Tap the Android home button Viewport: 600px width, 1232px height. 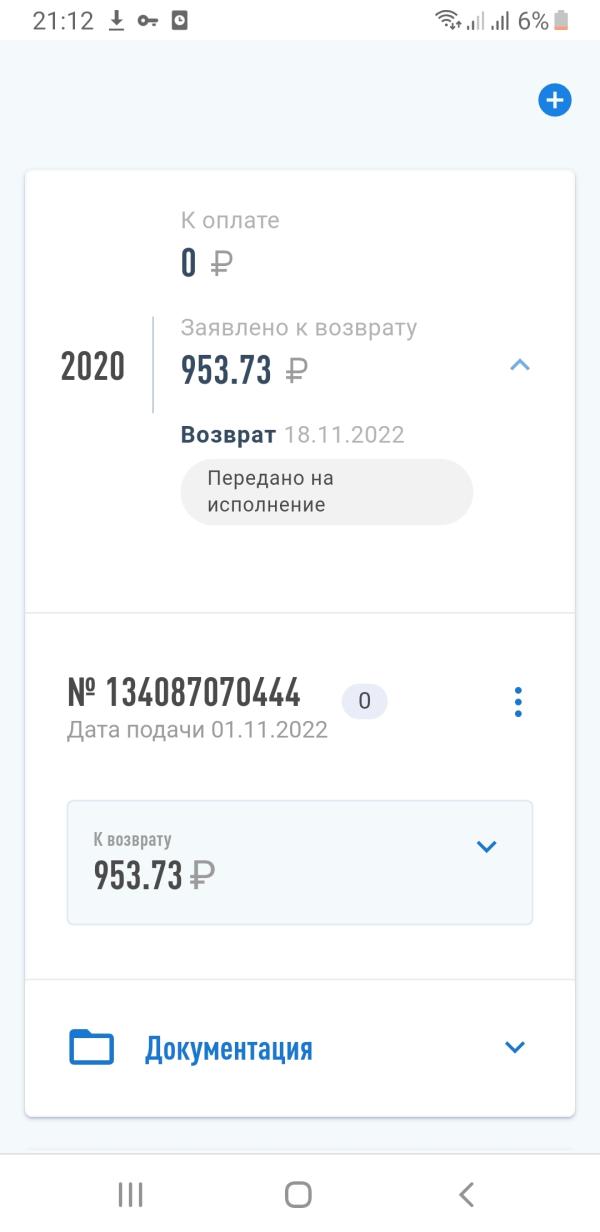click(x=298, y=1194)
